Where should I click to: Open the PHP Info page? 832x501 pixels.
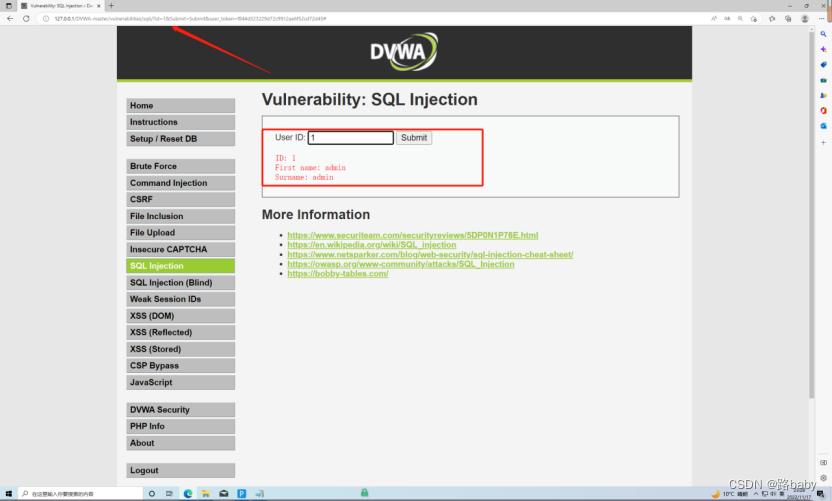[180, 426]
